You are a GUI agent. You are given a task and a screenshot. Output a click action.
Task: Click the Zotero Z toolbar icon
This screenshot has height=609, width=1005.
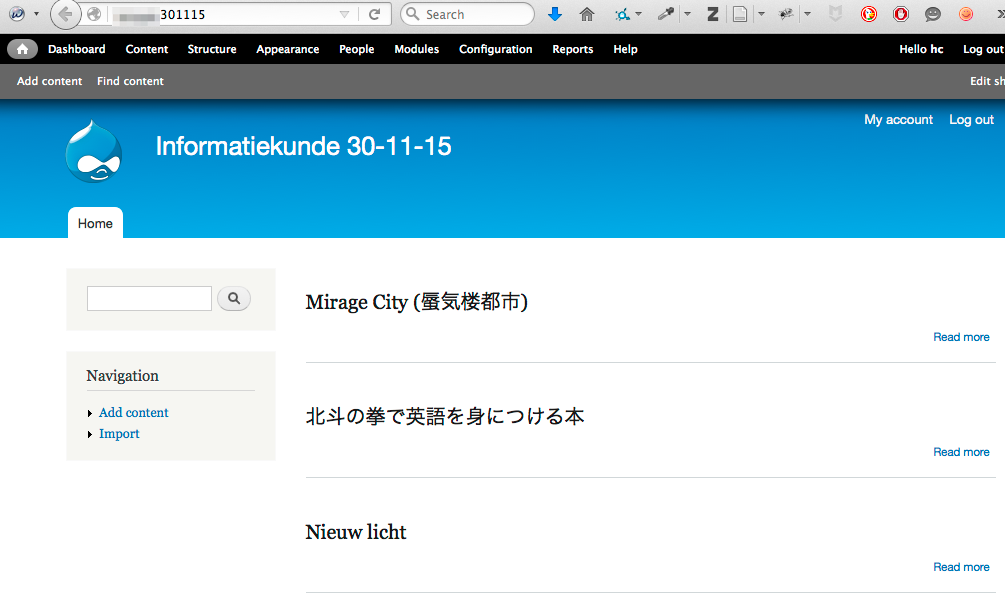[712, 14]
